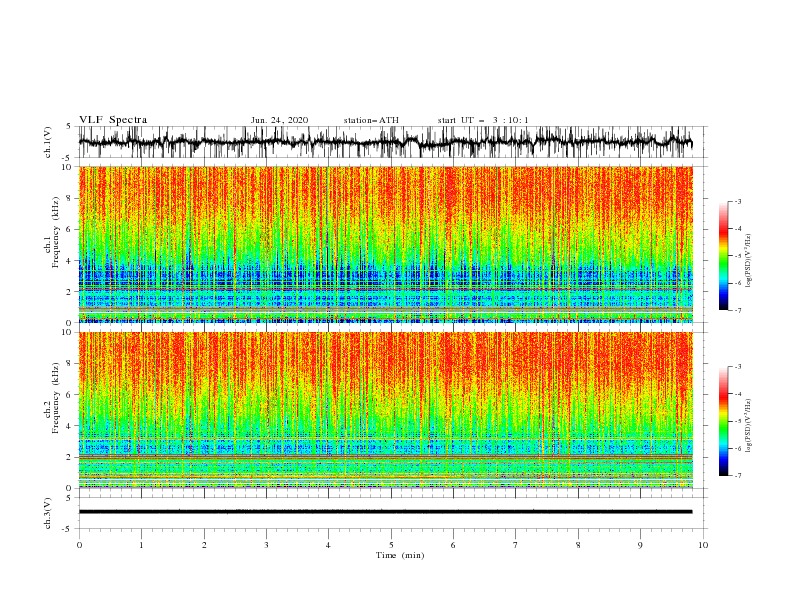Click the "8" kHz tick on the ch.2 frequency axis
Viewport: 792px width, 612px height.
(69, 364)
